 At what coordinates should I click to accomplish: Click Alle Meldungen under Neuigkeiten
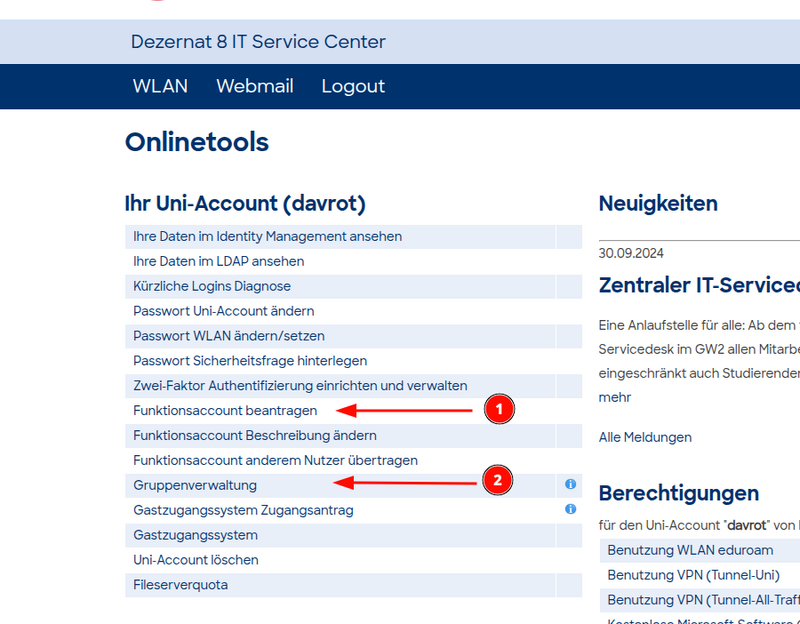[x=645, y=437]
